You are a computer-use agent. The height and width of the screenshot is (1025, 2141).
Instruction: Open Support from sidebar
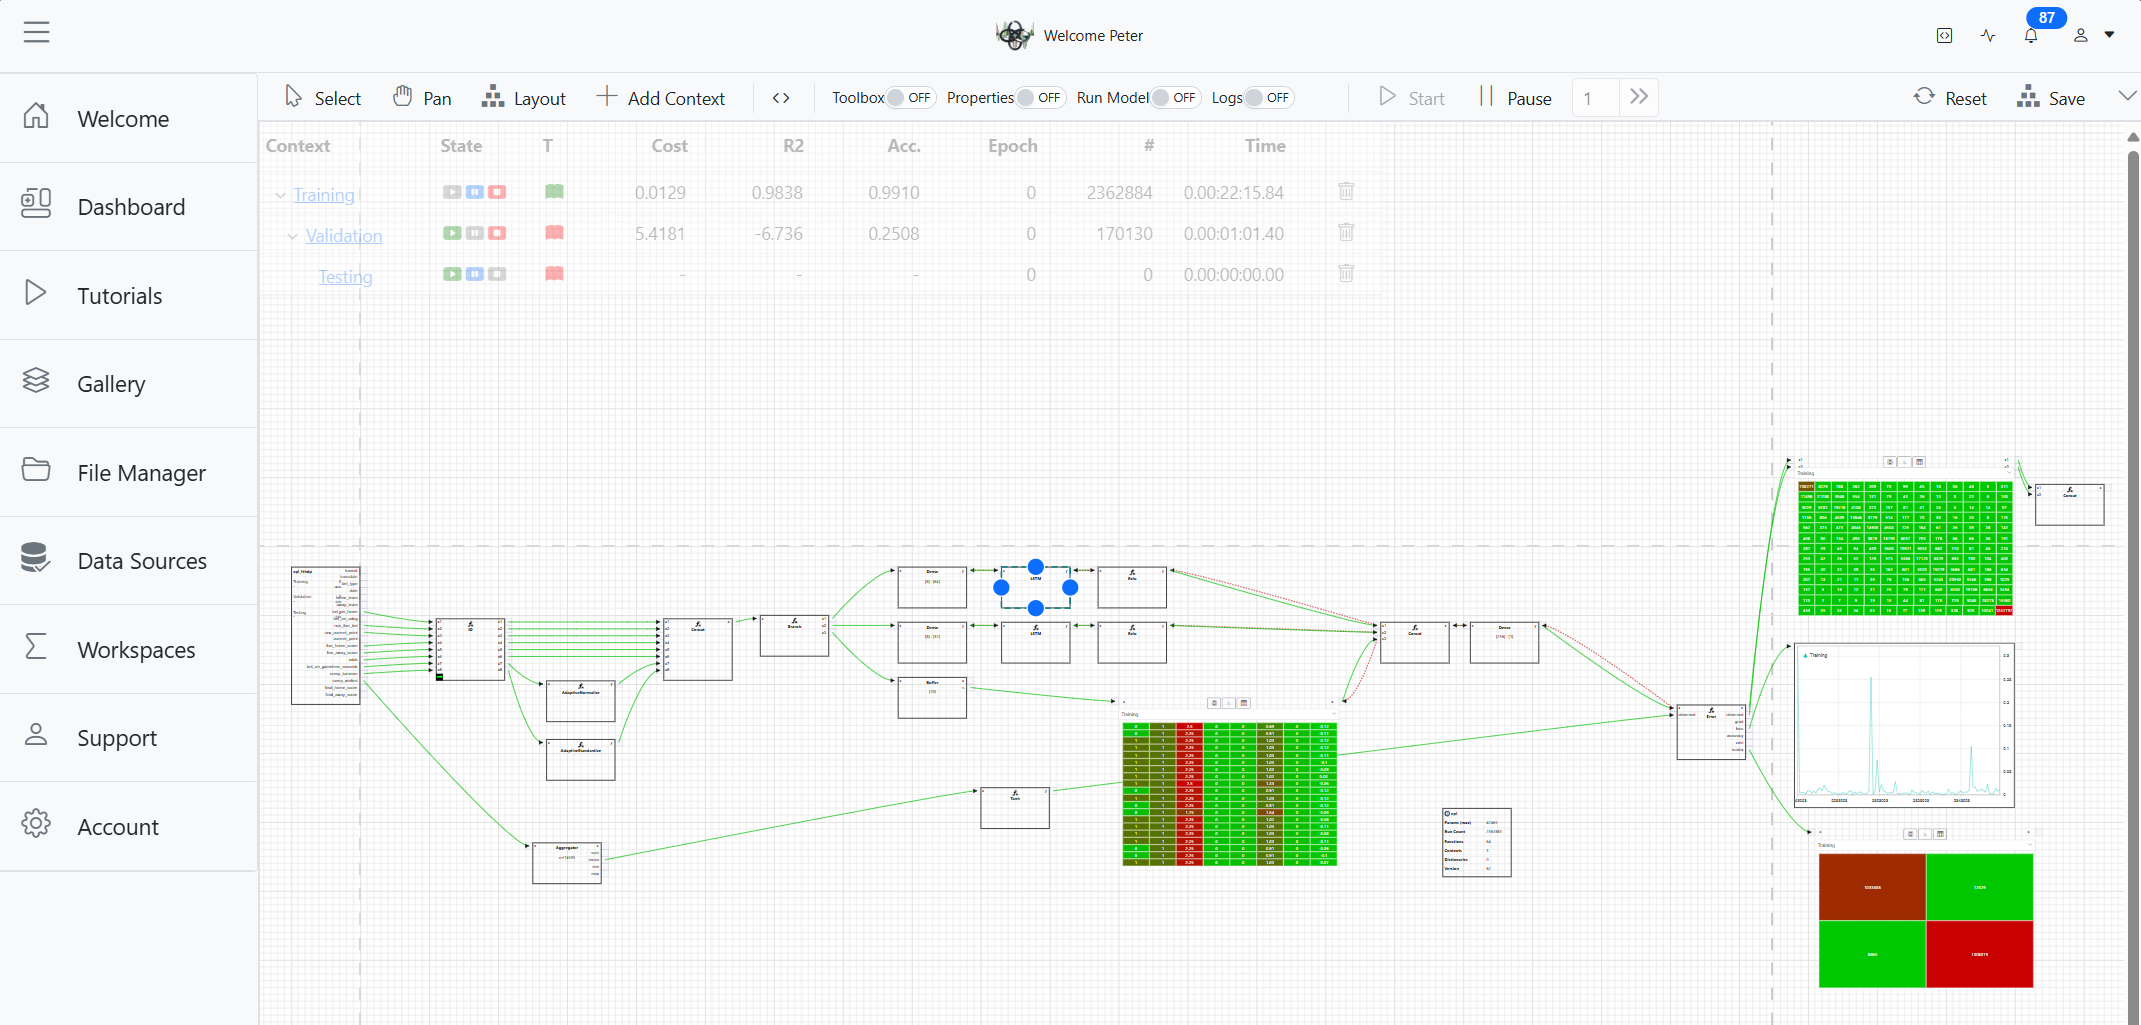[128, 737]
